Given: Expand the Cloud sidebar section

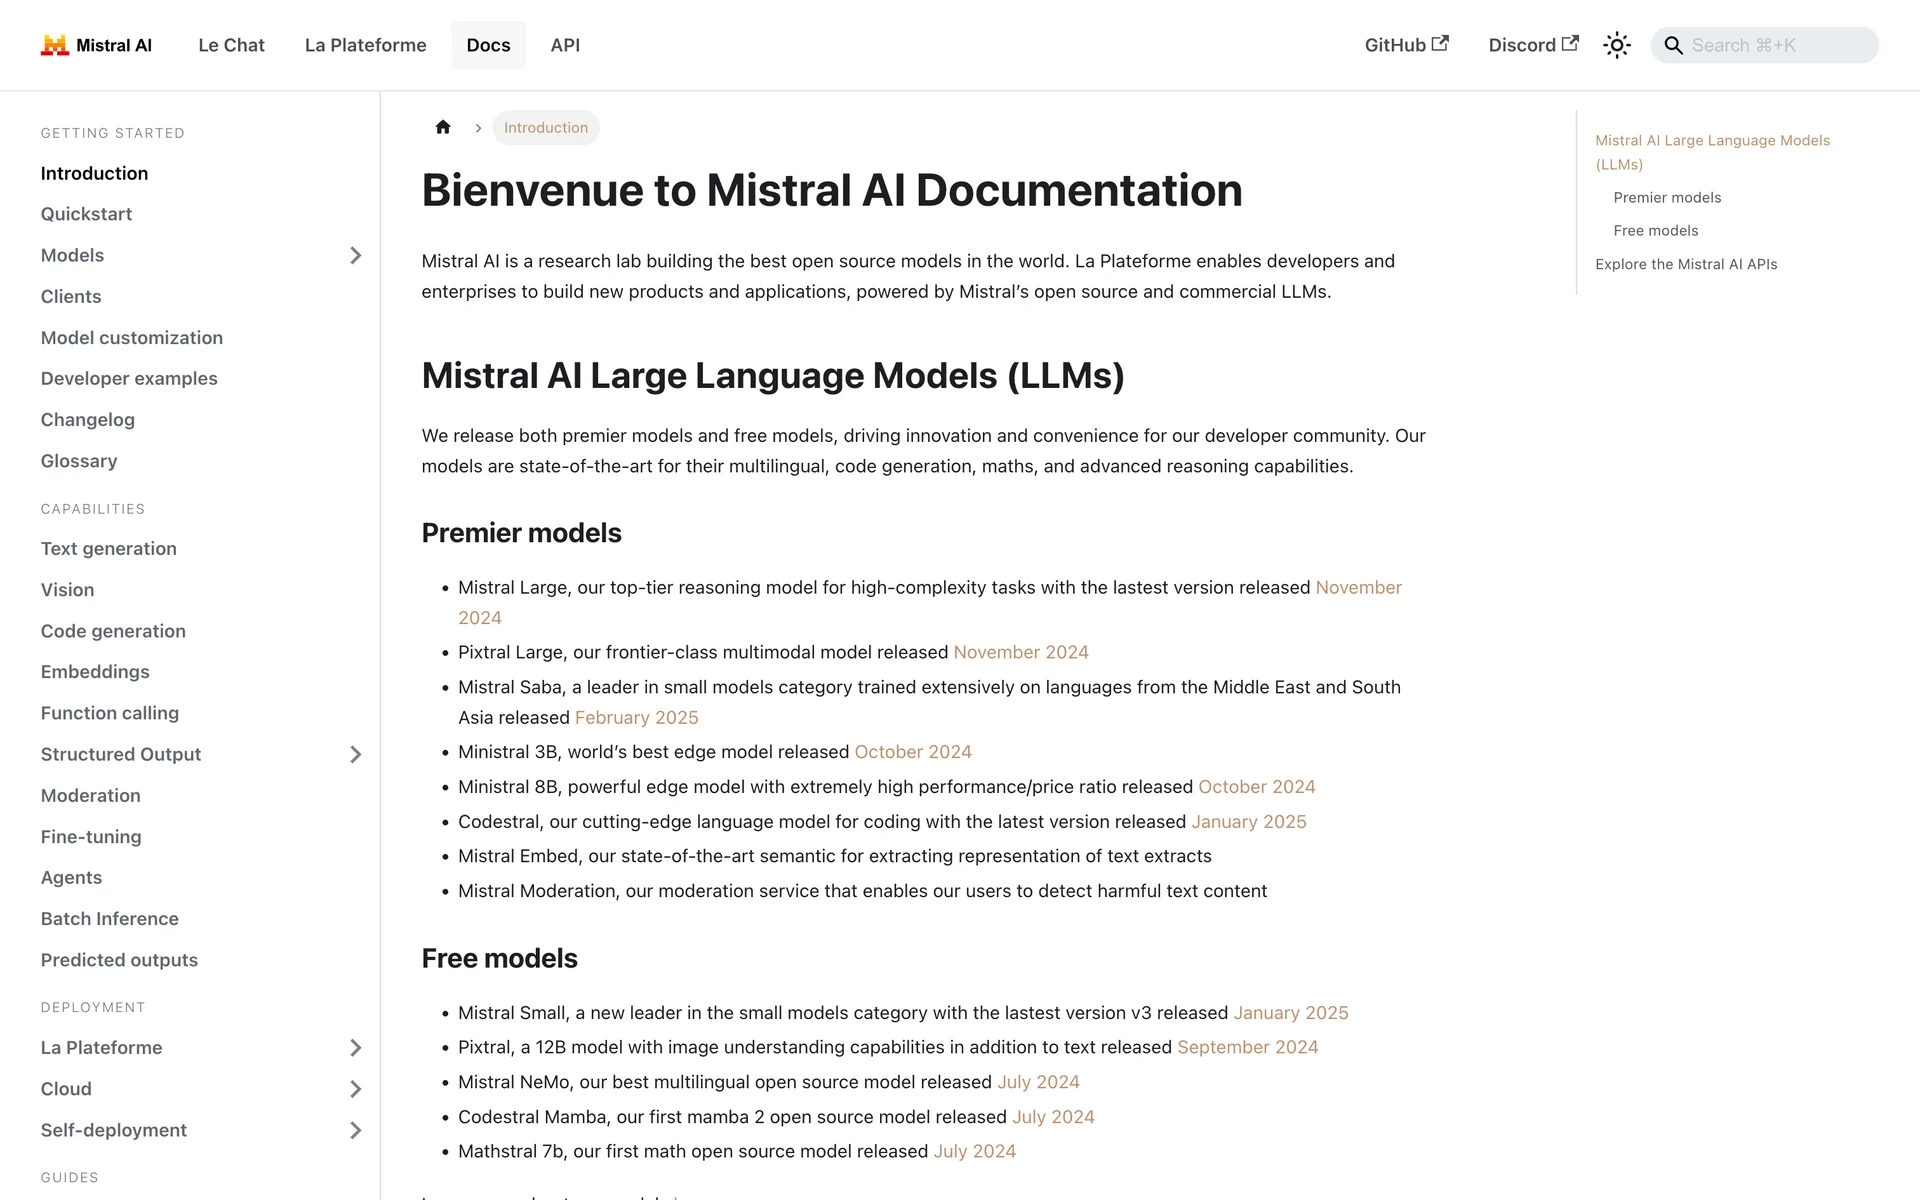Looking at the screenshot, I should point(355,1089).
